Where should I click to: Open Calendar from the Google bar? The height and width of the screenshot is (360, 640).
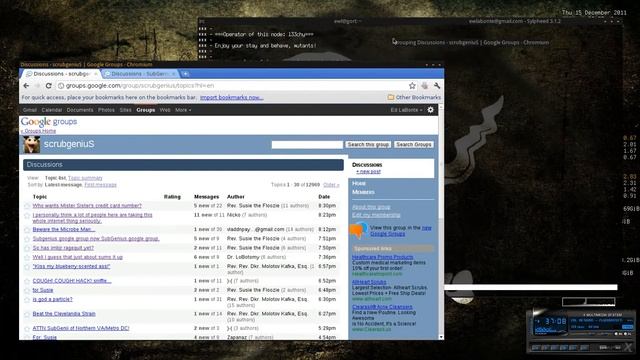coord(52,110)
